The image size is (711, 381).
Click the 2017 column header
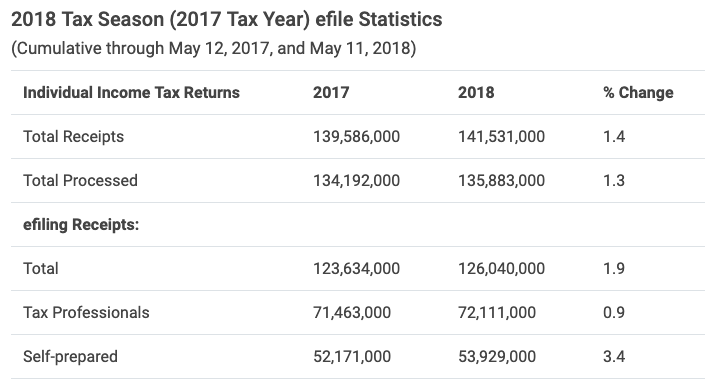tap(331, 93)
